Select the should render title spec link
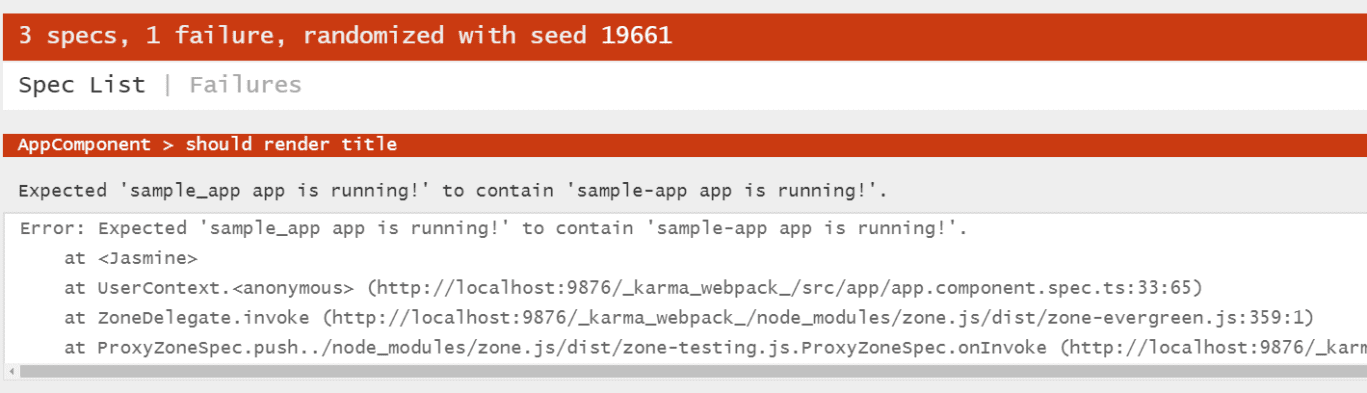Screen dimensions: 1367x393 (x=291, y=144)
